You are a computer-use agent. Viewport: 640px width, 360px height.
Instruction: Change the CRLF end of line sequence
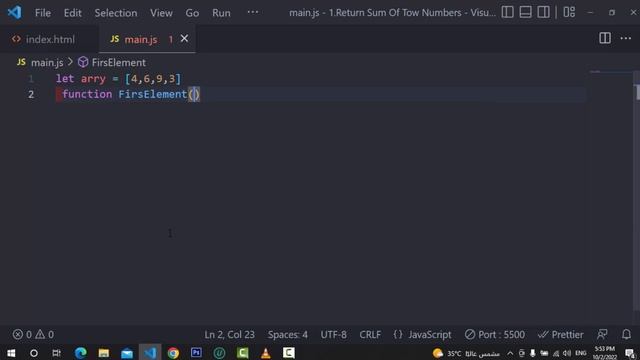(370, 334)
